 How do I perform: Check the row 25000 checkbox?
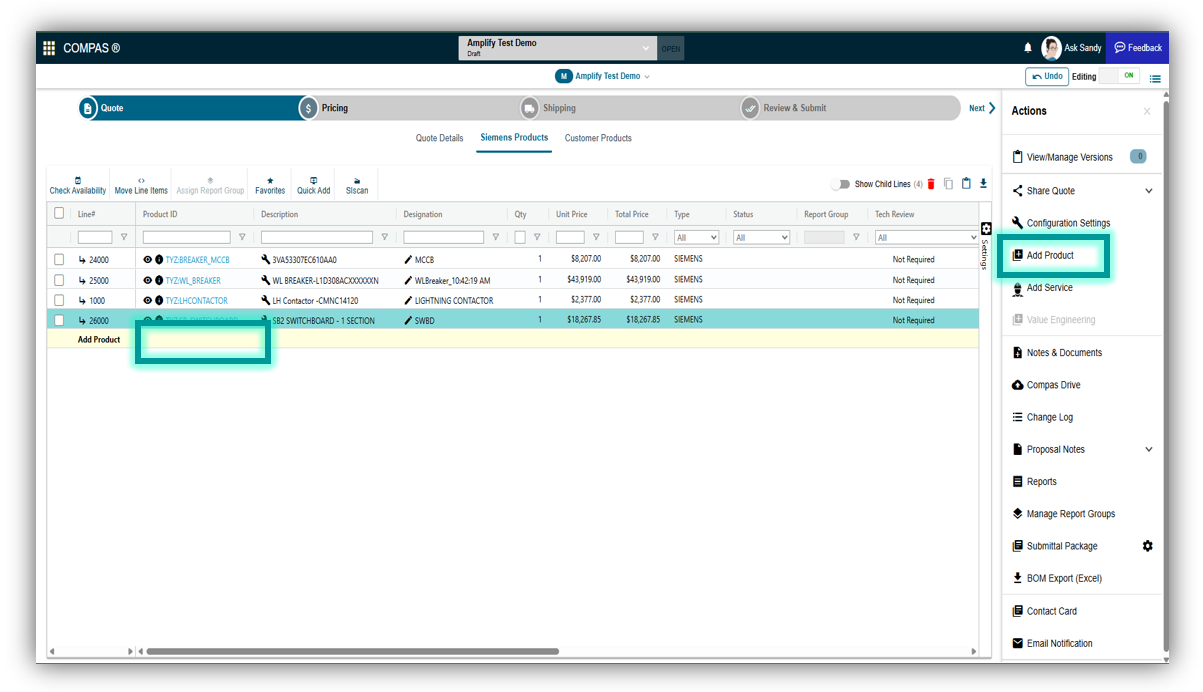59,280
